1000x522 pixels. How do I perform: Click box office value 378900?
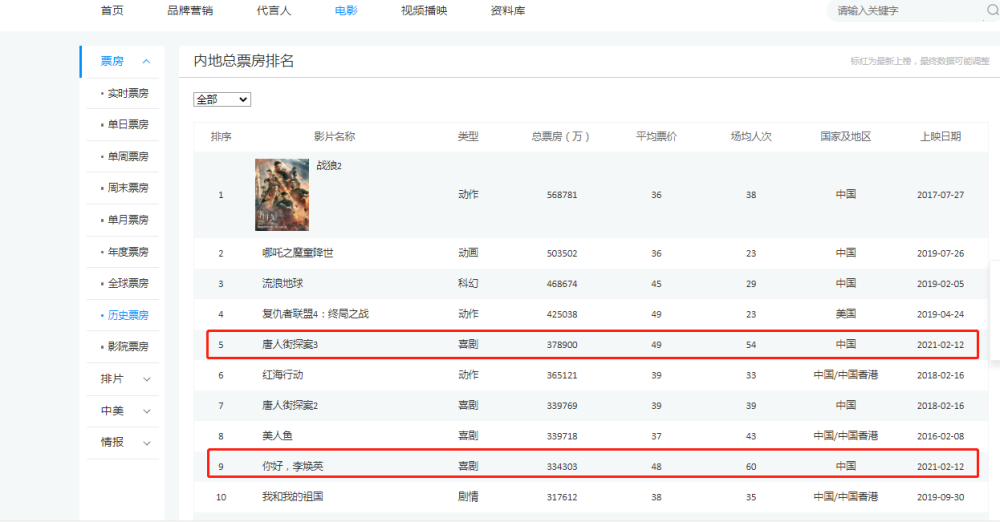[x=562, y=345]
